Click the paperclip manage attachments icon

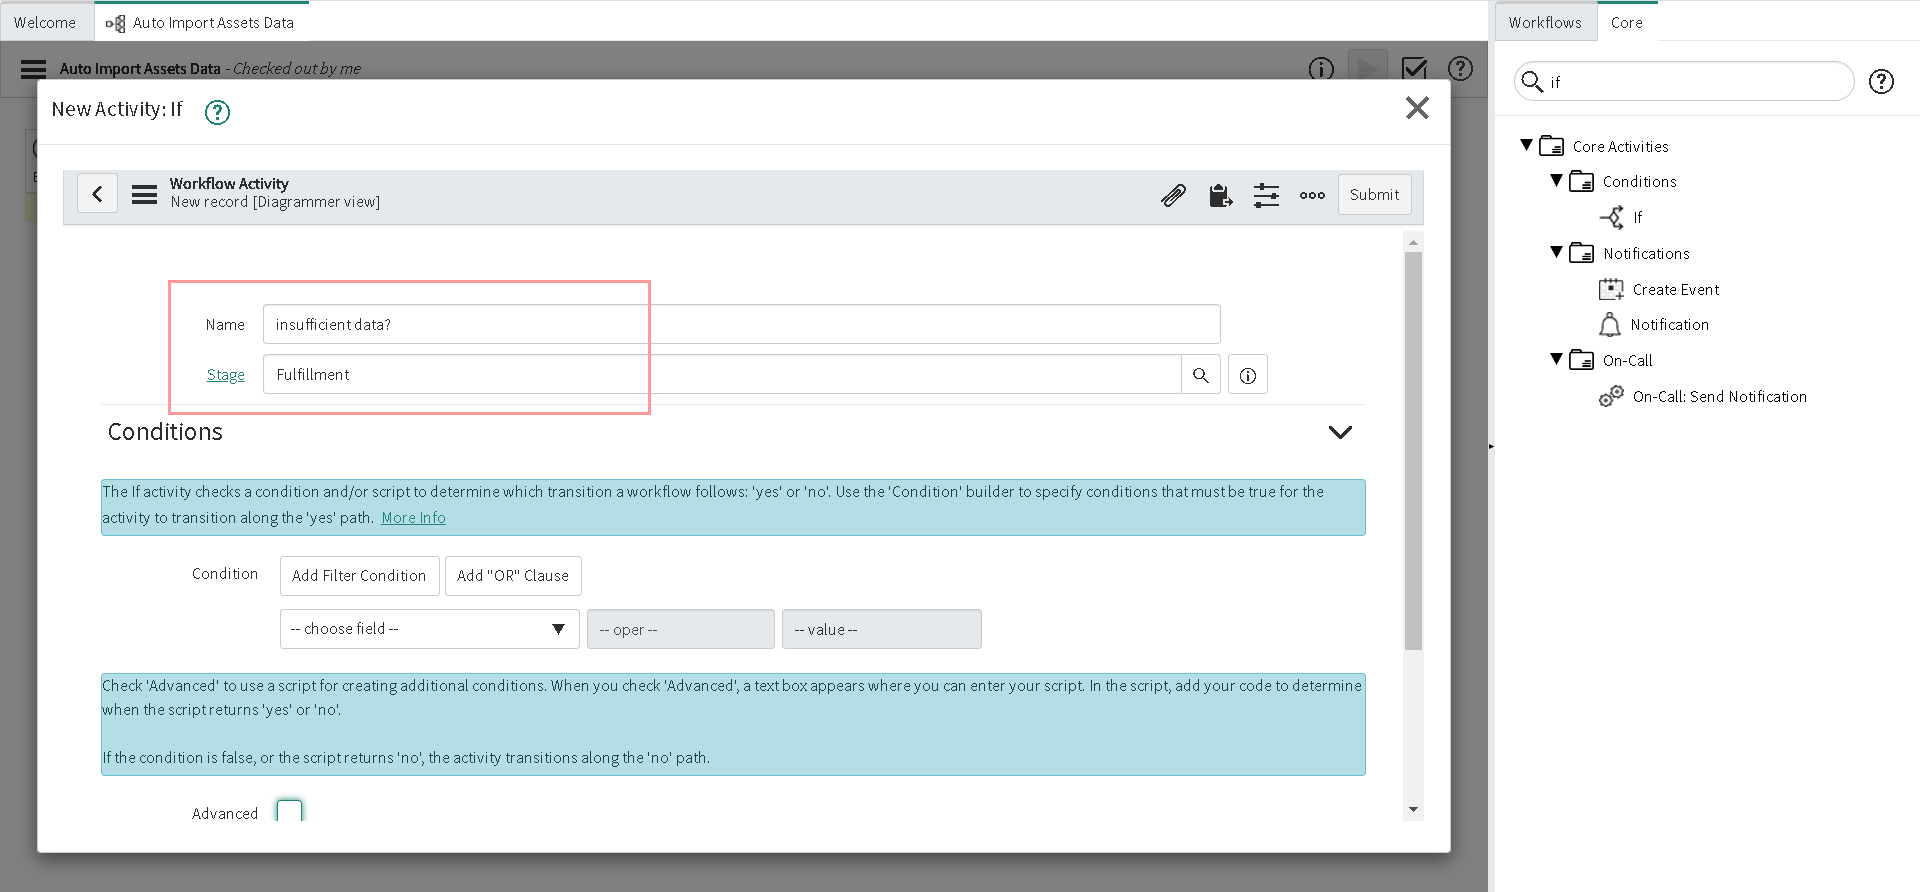tap(1173, 195)
